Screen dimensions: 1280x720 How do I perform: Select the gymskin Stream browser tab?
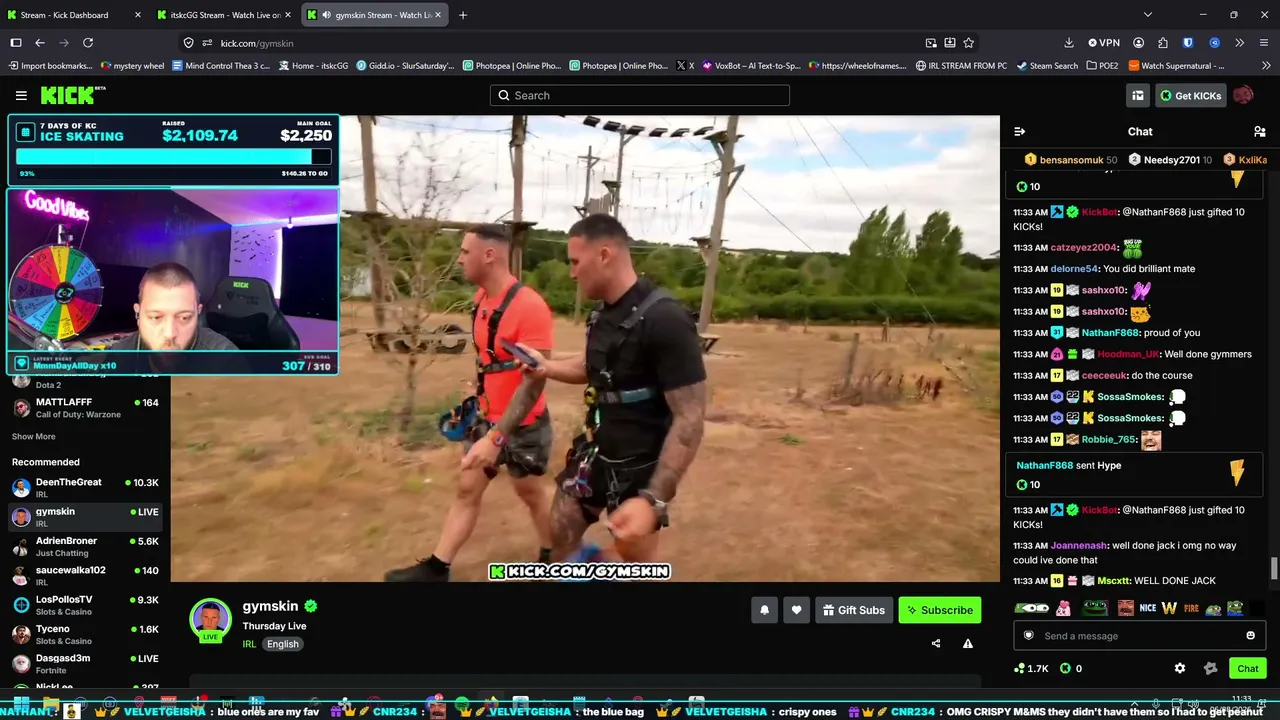click(x=375, y=15)
